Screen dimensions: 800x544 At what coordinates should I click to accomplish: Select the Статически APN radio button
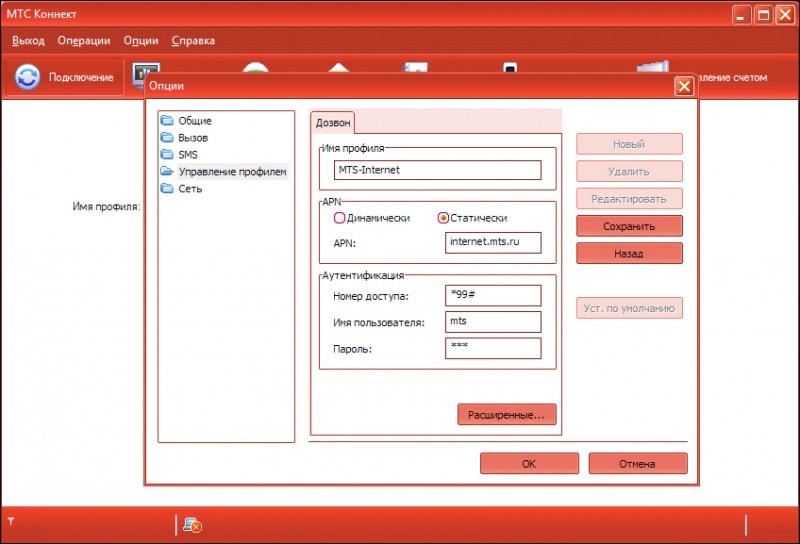click(443, 218)
